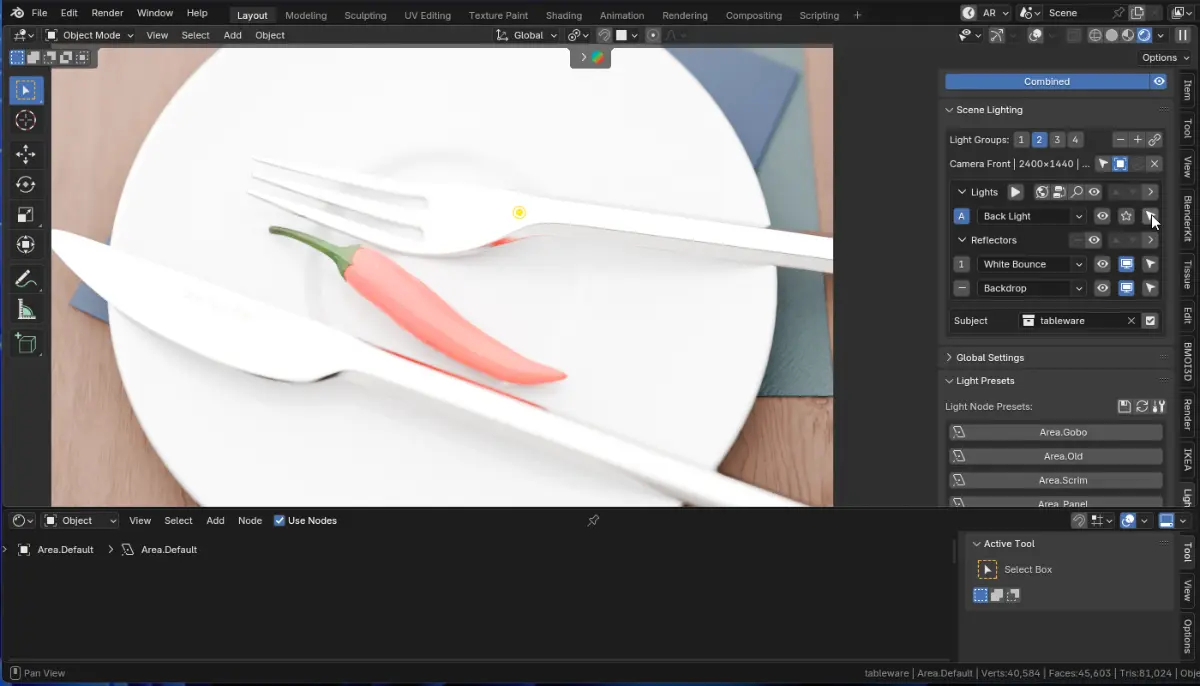
Task: Click the magnifier icon in Lights row
Action: pos(1077,192)
